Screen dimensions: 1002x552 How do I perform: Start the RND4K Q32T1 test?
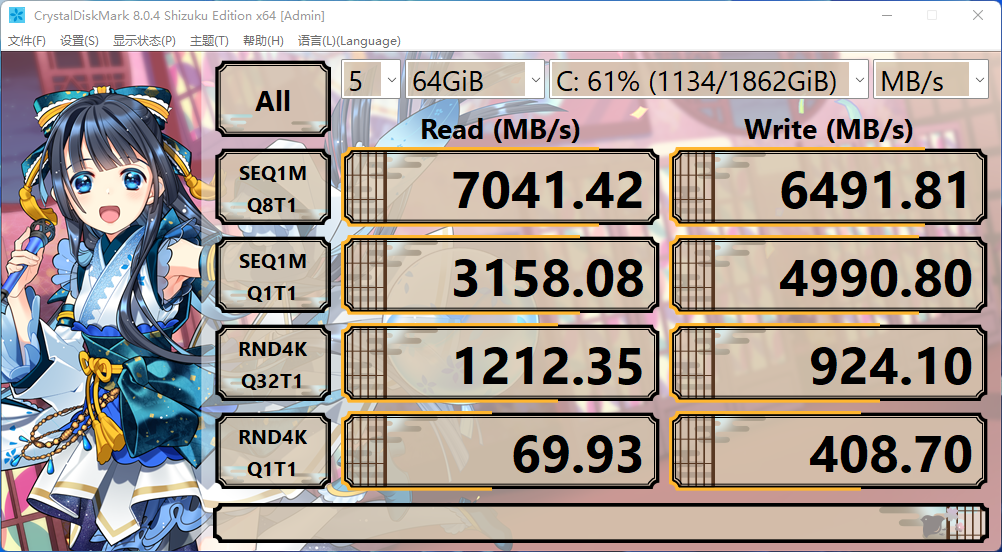click(273, 364)
